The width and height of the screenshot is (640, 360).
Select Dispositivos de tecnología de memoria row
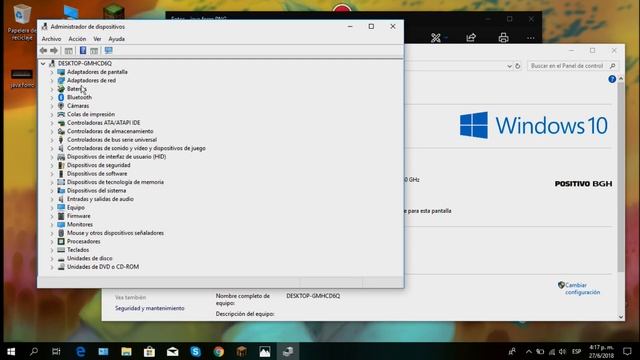click(116, 182)
